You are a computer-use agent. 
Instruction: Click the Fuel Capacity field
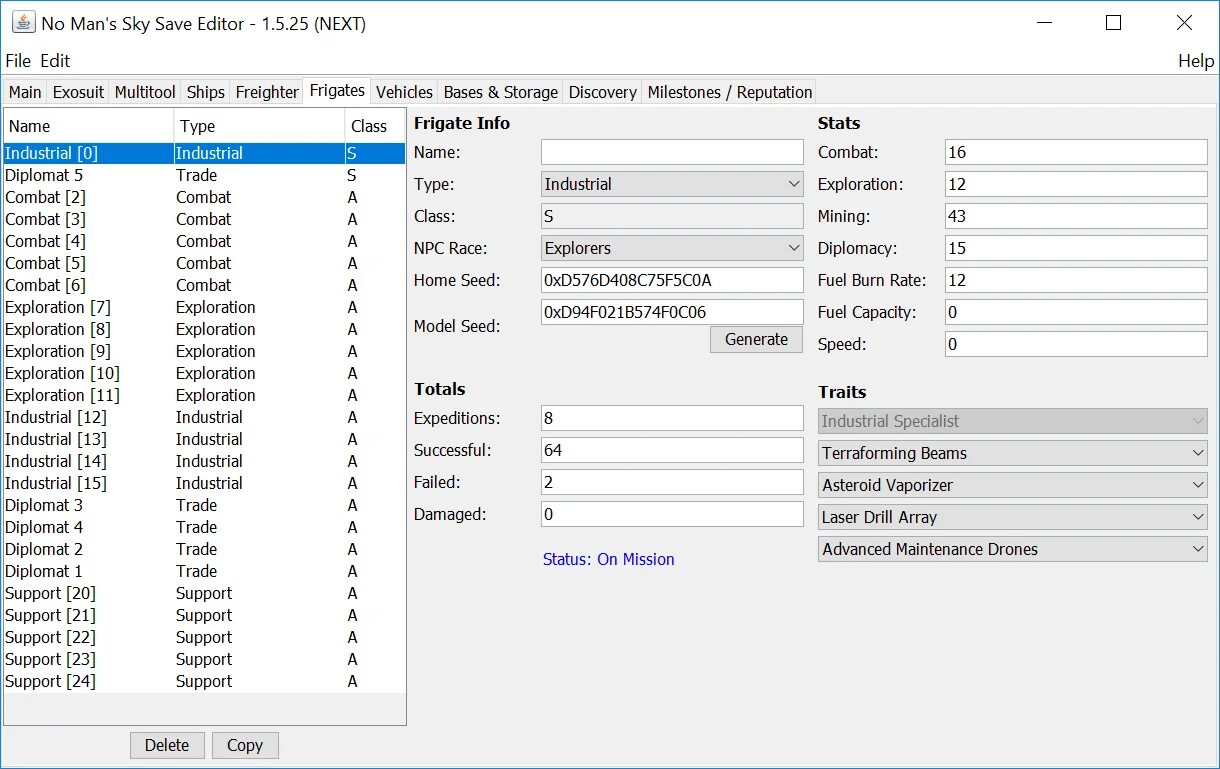point(1076,312)
